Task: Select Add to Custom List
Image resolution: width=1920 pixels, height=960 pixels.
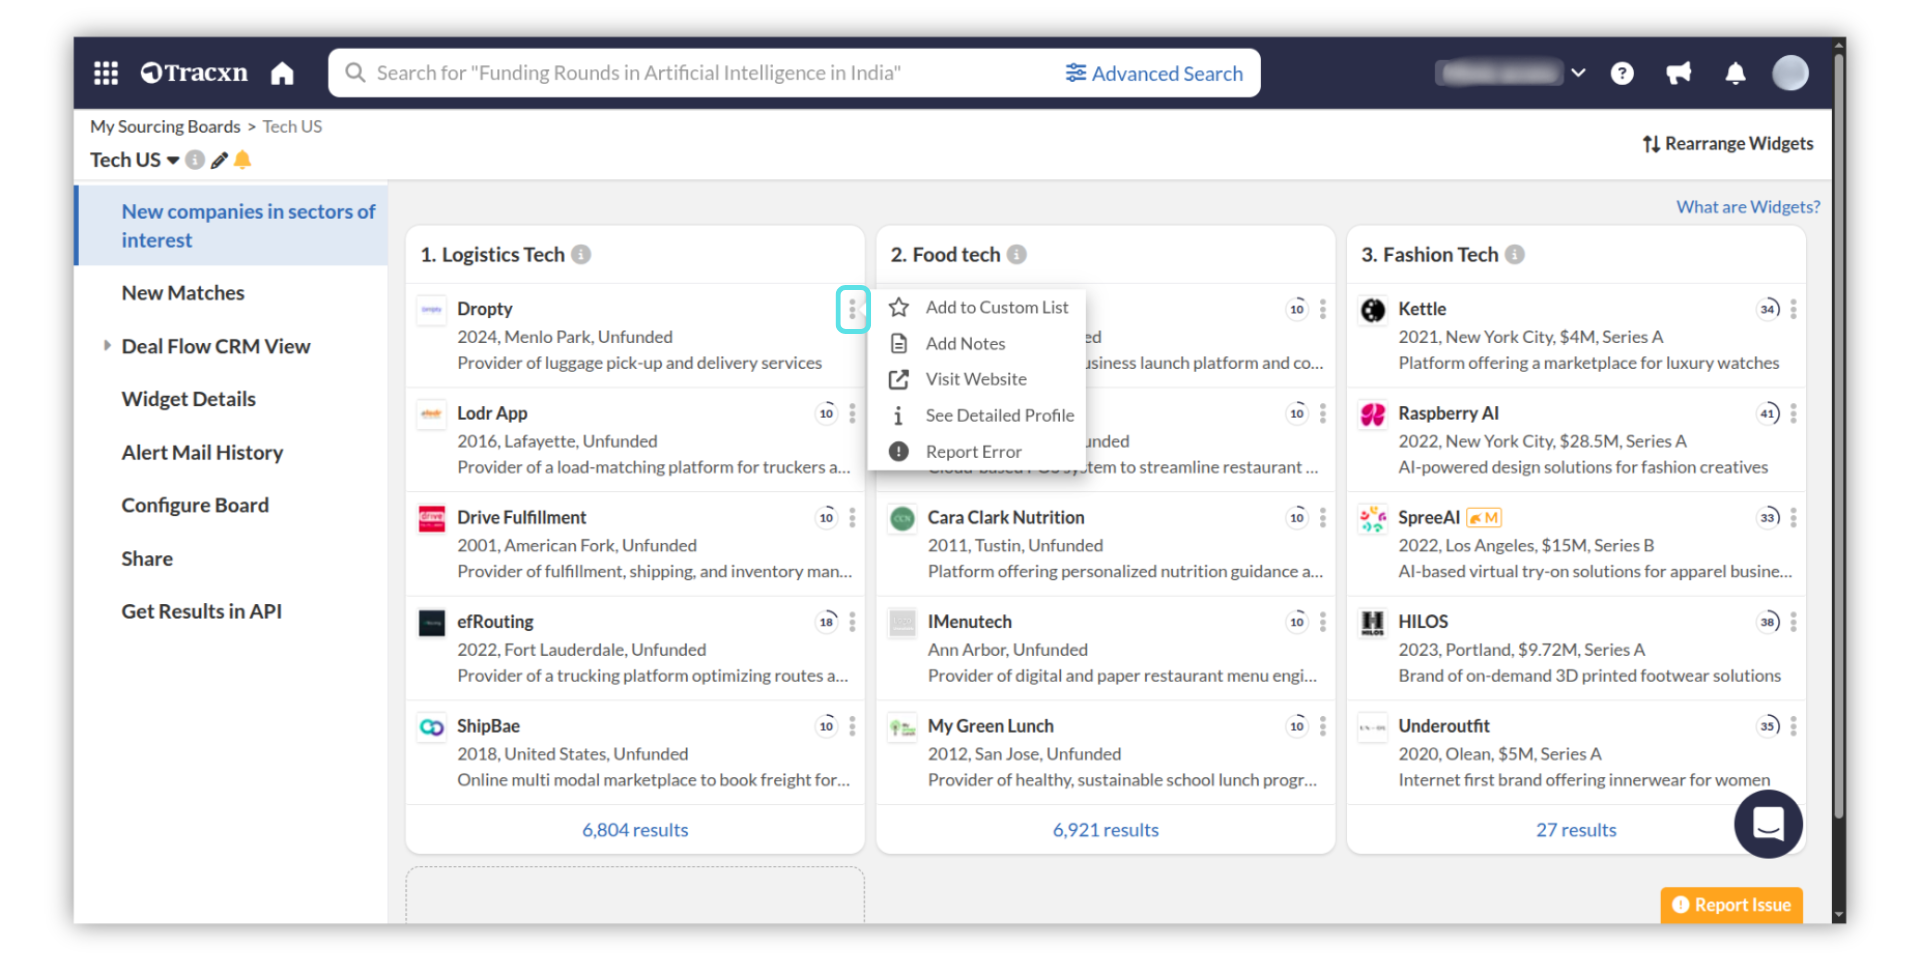Action: 996,307
